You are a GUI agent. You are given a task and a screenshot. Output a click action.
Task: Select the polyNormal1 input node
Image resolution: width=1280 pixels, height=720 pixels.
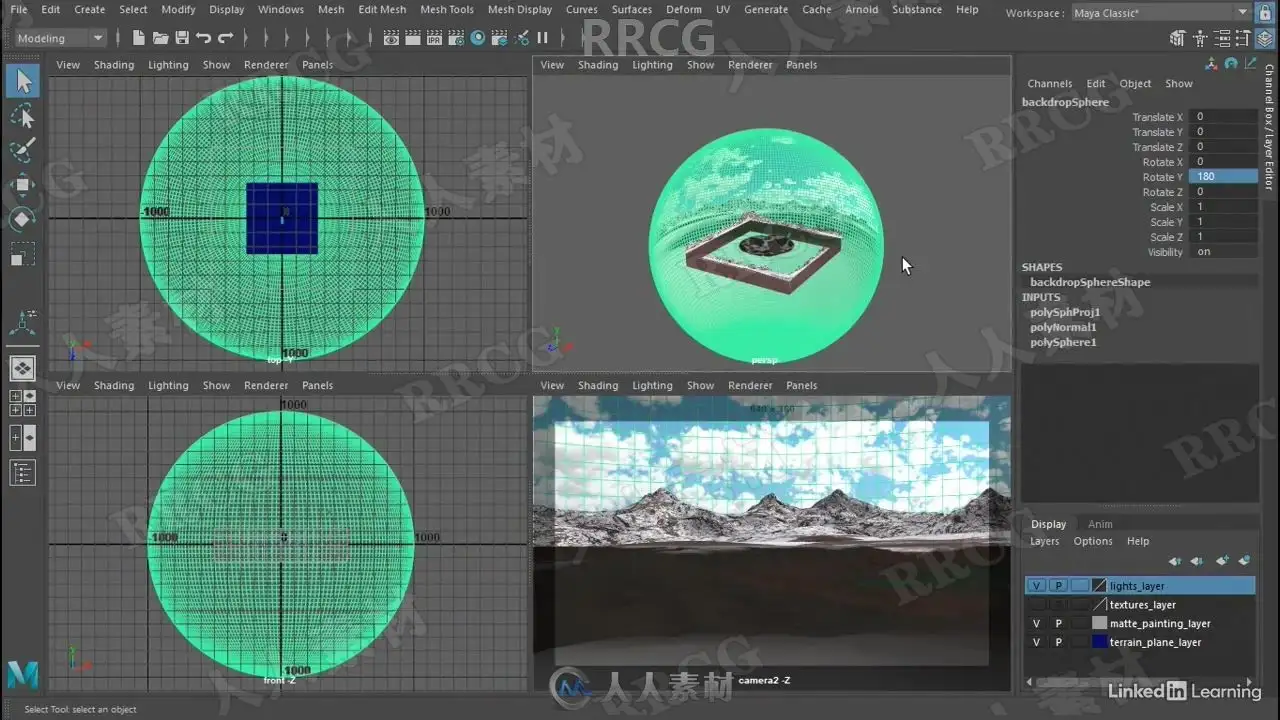point(1063,327)
